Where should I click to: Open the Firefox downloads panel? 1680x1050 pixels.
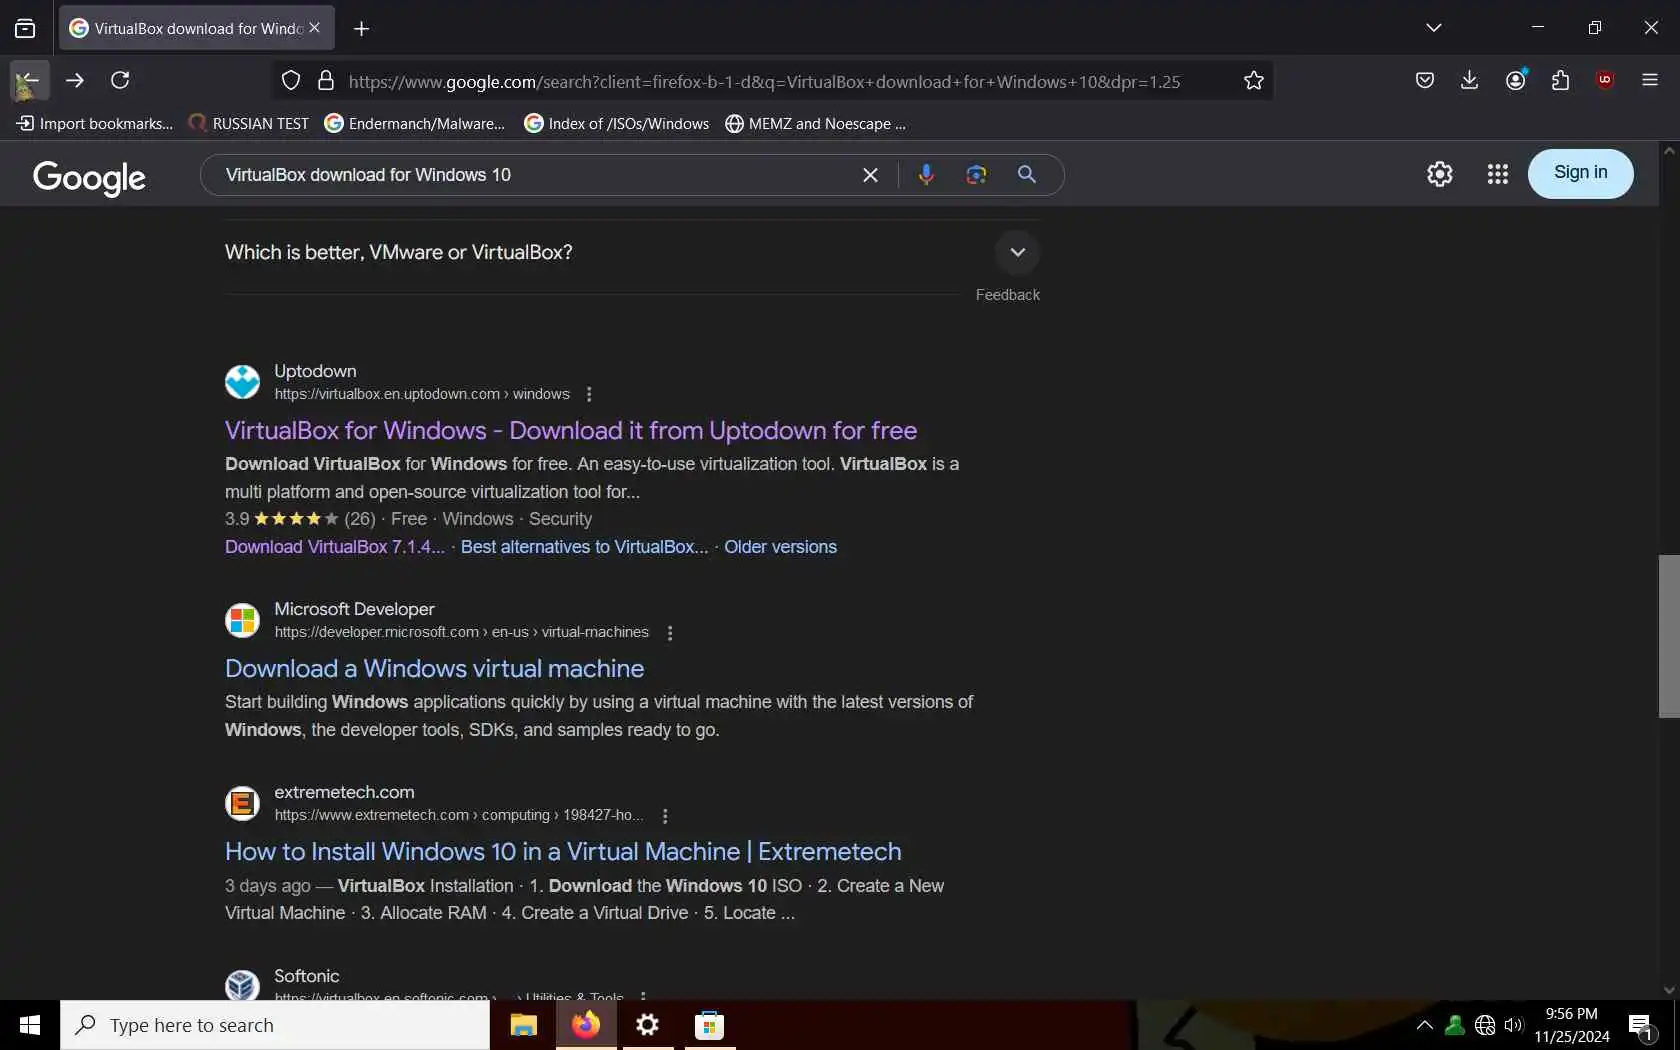tap(1469, 80)
